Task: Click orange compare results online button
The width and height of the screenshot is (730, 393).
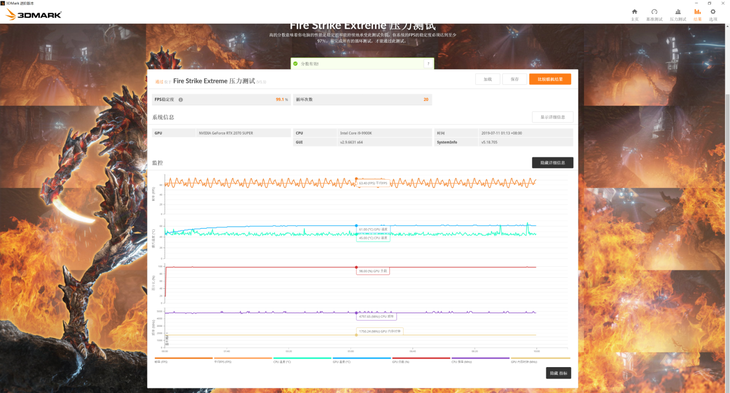Action: point(550,79)
